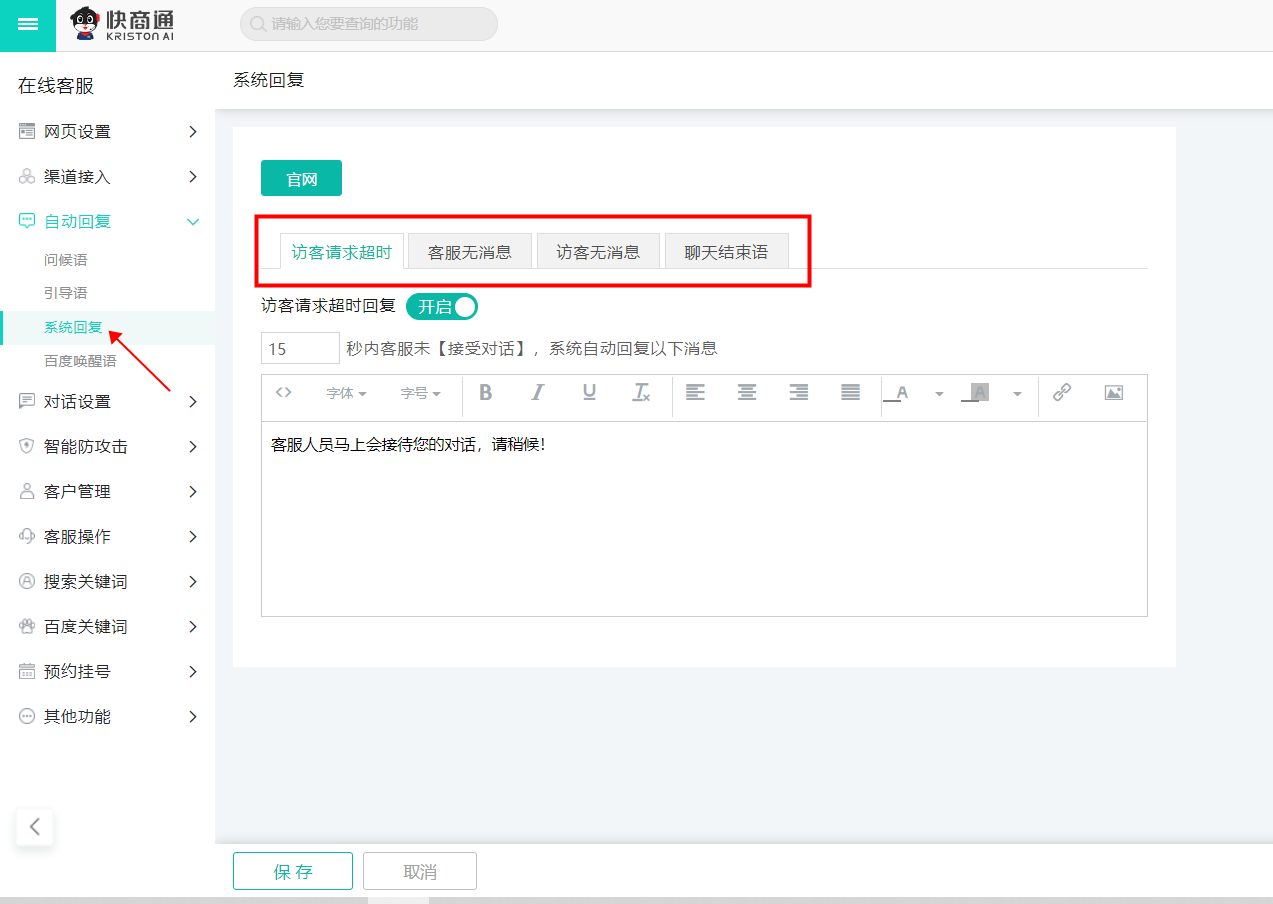Disable the 访客请求超时回复 switch
The width and height of the screenshot is (1273, 904).
[x=442, y=307]
